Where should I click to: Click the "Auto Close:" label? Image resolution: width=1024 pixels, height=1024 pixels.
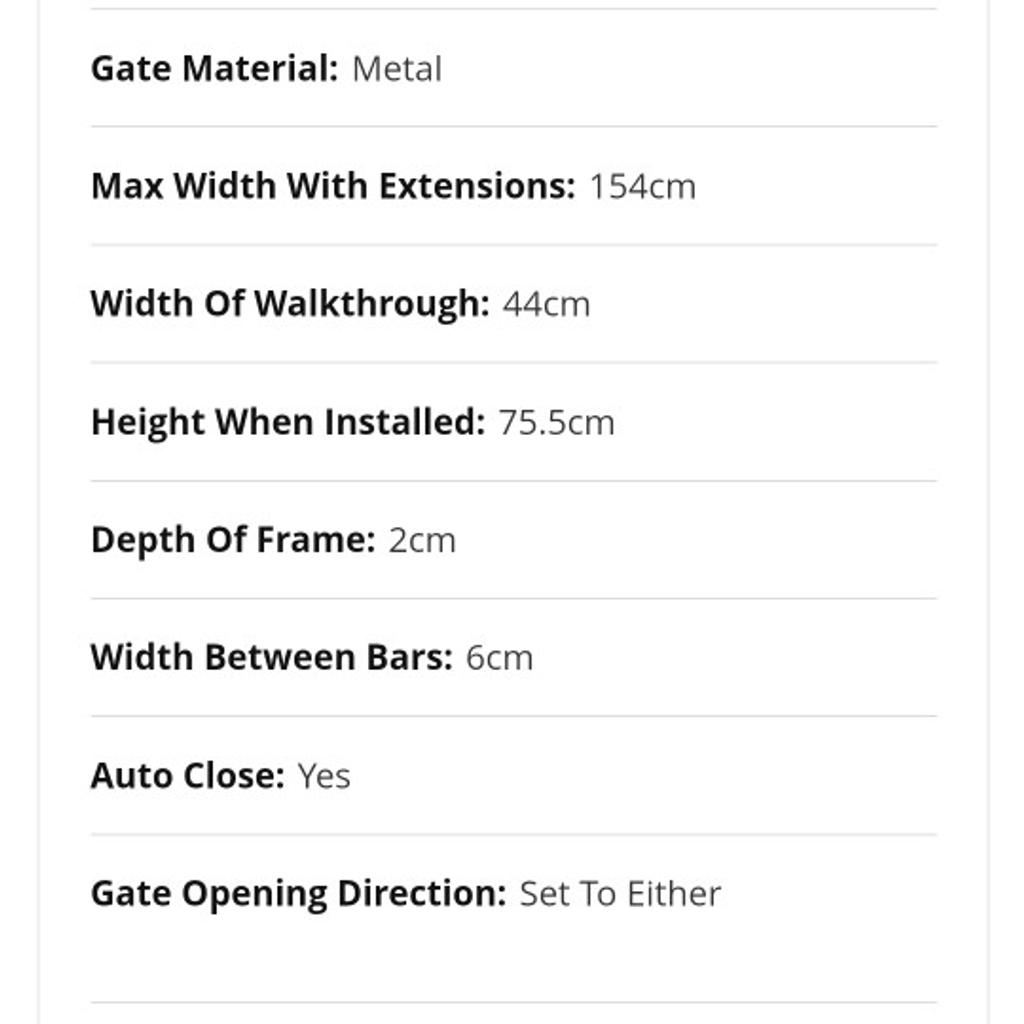(x=187, y=776)
